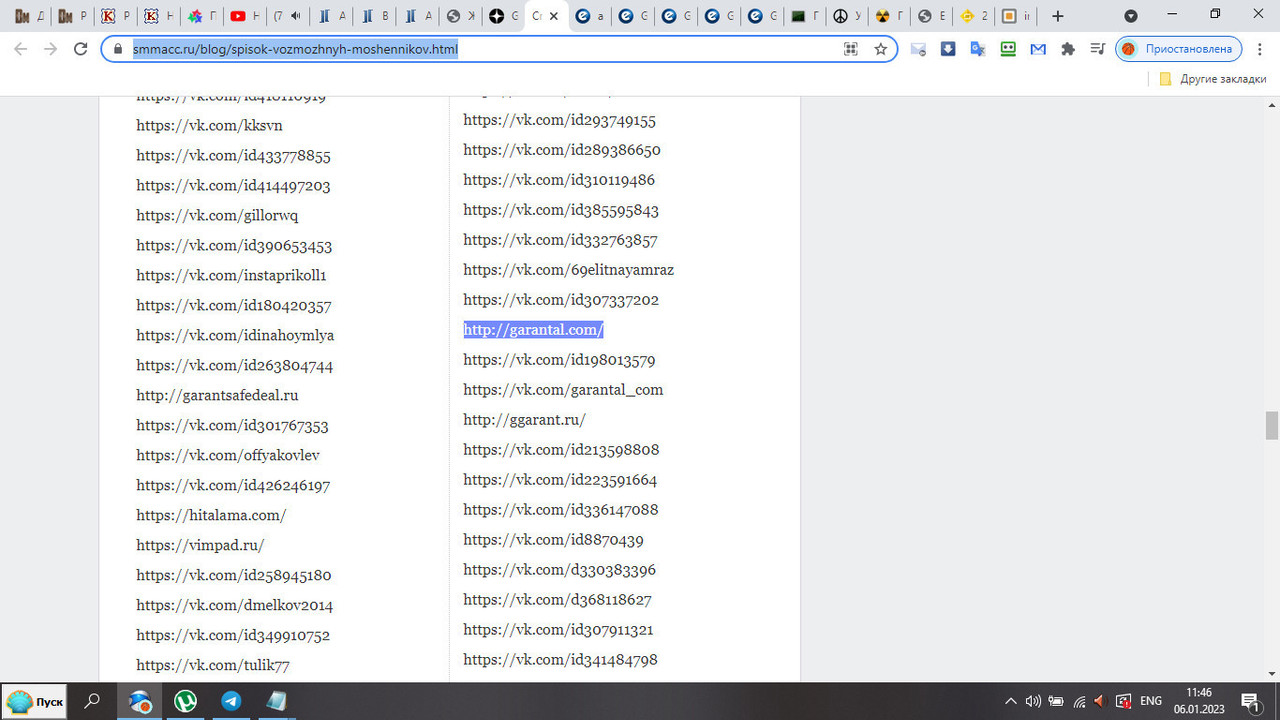Switch the ENG input language indicator
The width and height of the screenshot is (1280, 720).
(x=1151, y=701)
